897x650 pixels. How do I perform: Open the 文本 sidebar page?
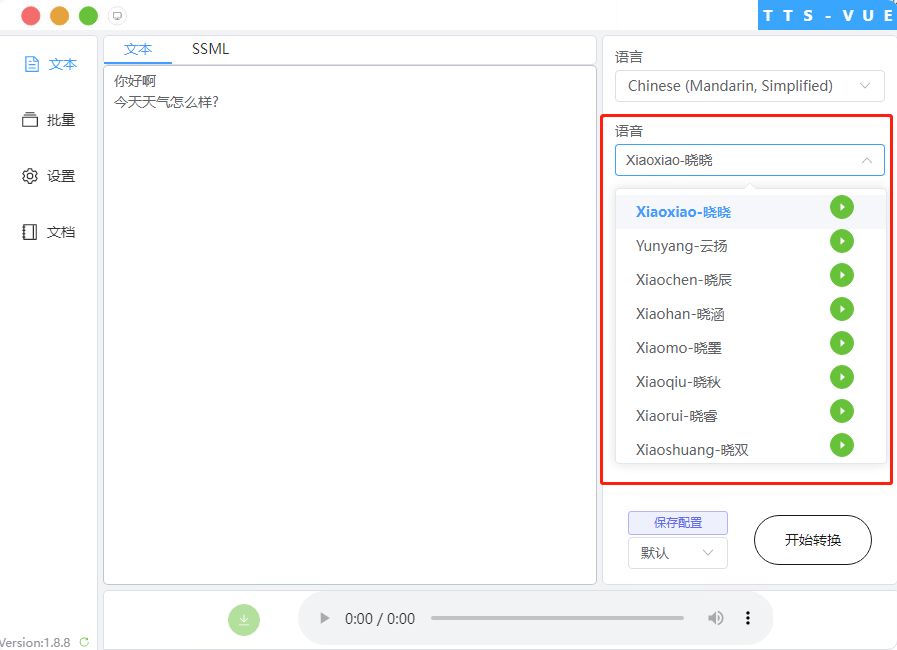coord(50,64)
